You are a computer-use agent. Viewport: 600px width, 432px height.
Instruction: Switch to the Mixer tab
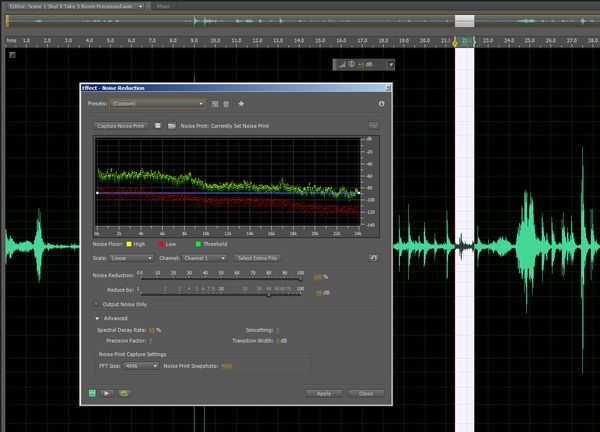163,6
